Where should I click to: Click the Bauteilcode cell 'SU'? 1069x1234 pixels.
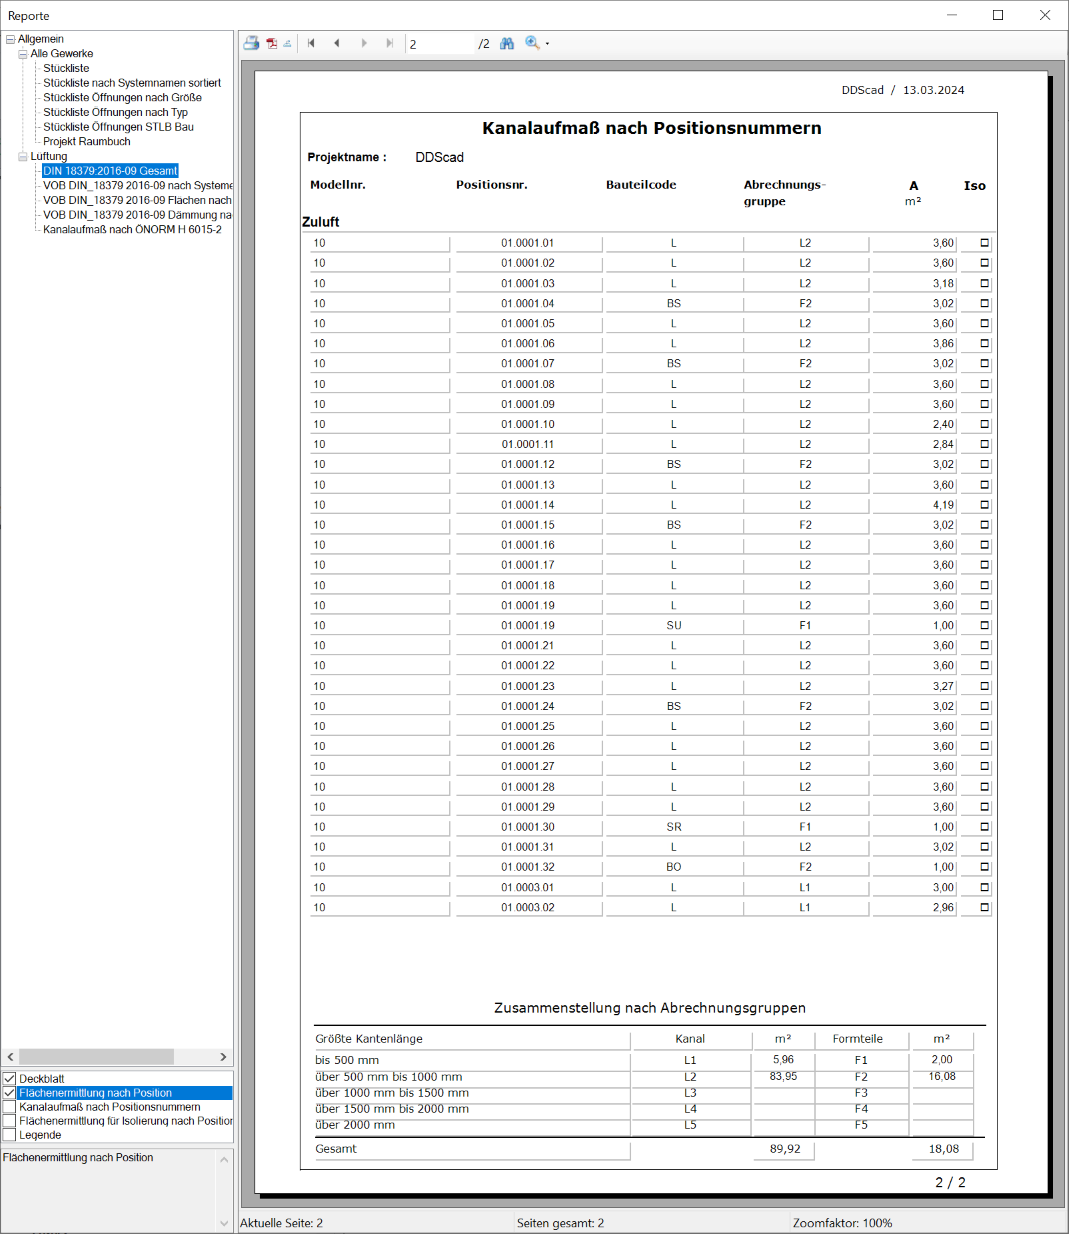pos(674,626)
